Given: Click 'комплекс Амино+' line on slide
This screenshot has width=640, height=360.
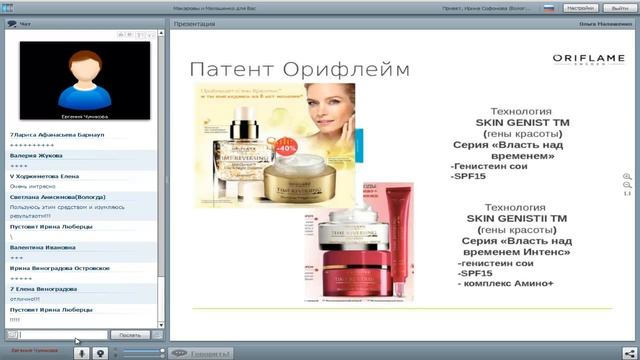Looking at the screenshot, I should click(508, 283).
